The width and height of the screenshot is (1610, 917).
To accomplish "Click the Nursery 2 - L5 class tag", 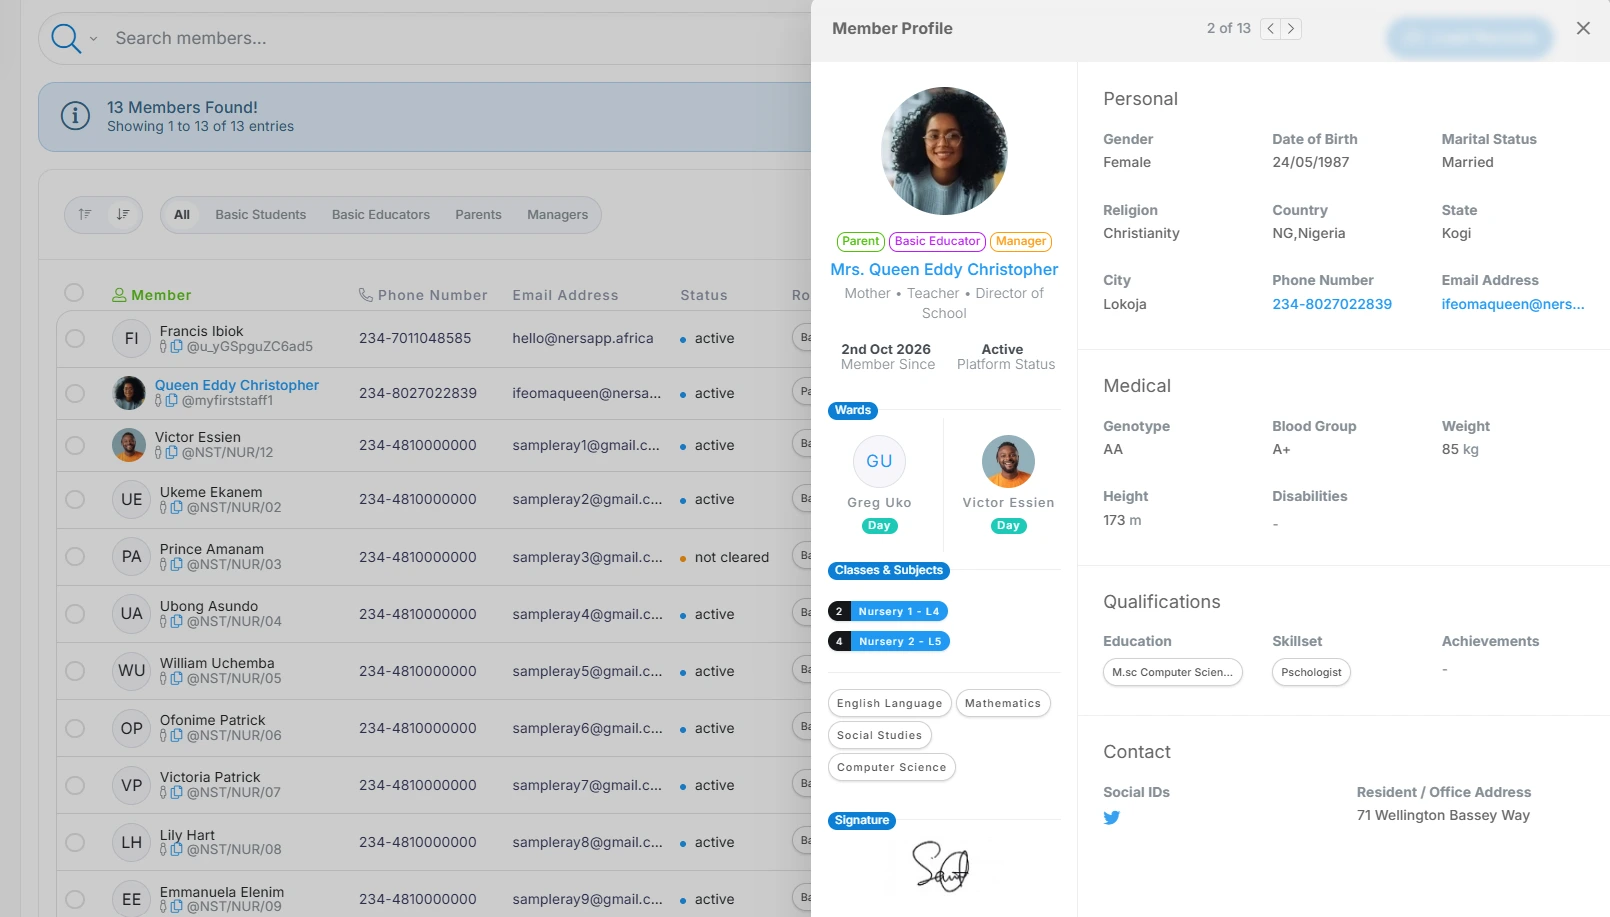I will [x=889, y=641].
